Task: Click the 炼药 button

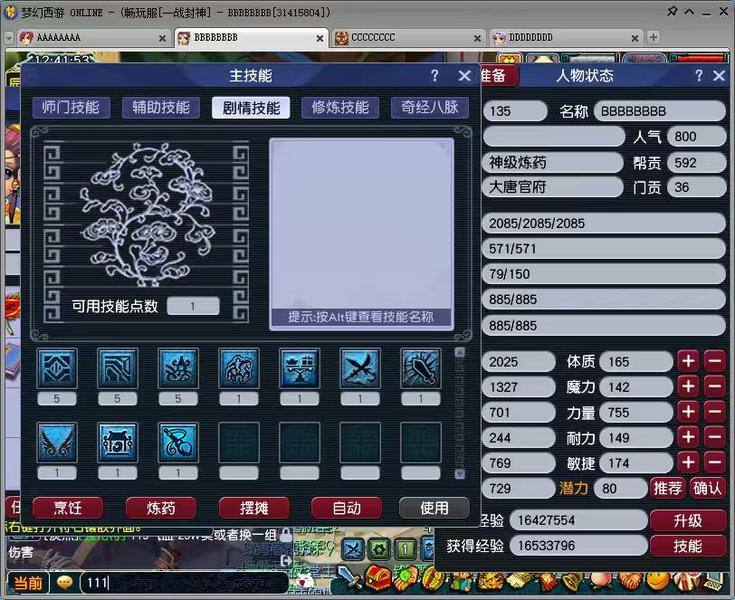Action: (x=161, y=508)
